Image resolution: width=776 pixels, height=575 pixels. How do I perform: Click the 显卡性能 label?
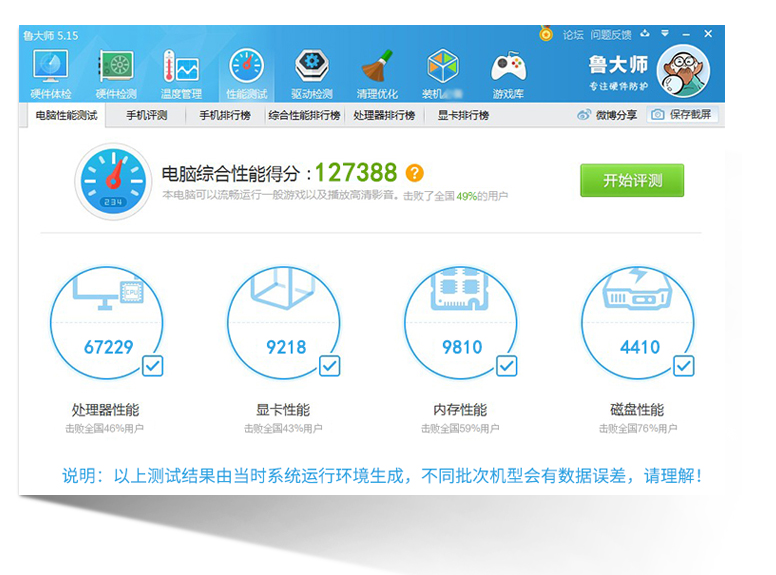pos(283,410)
